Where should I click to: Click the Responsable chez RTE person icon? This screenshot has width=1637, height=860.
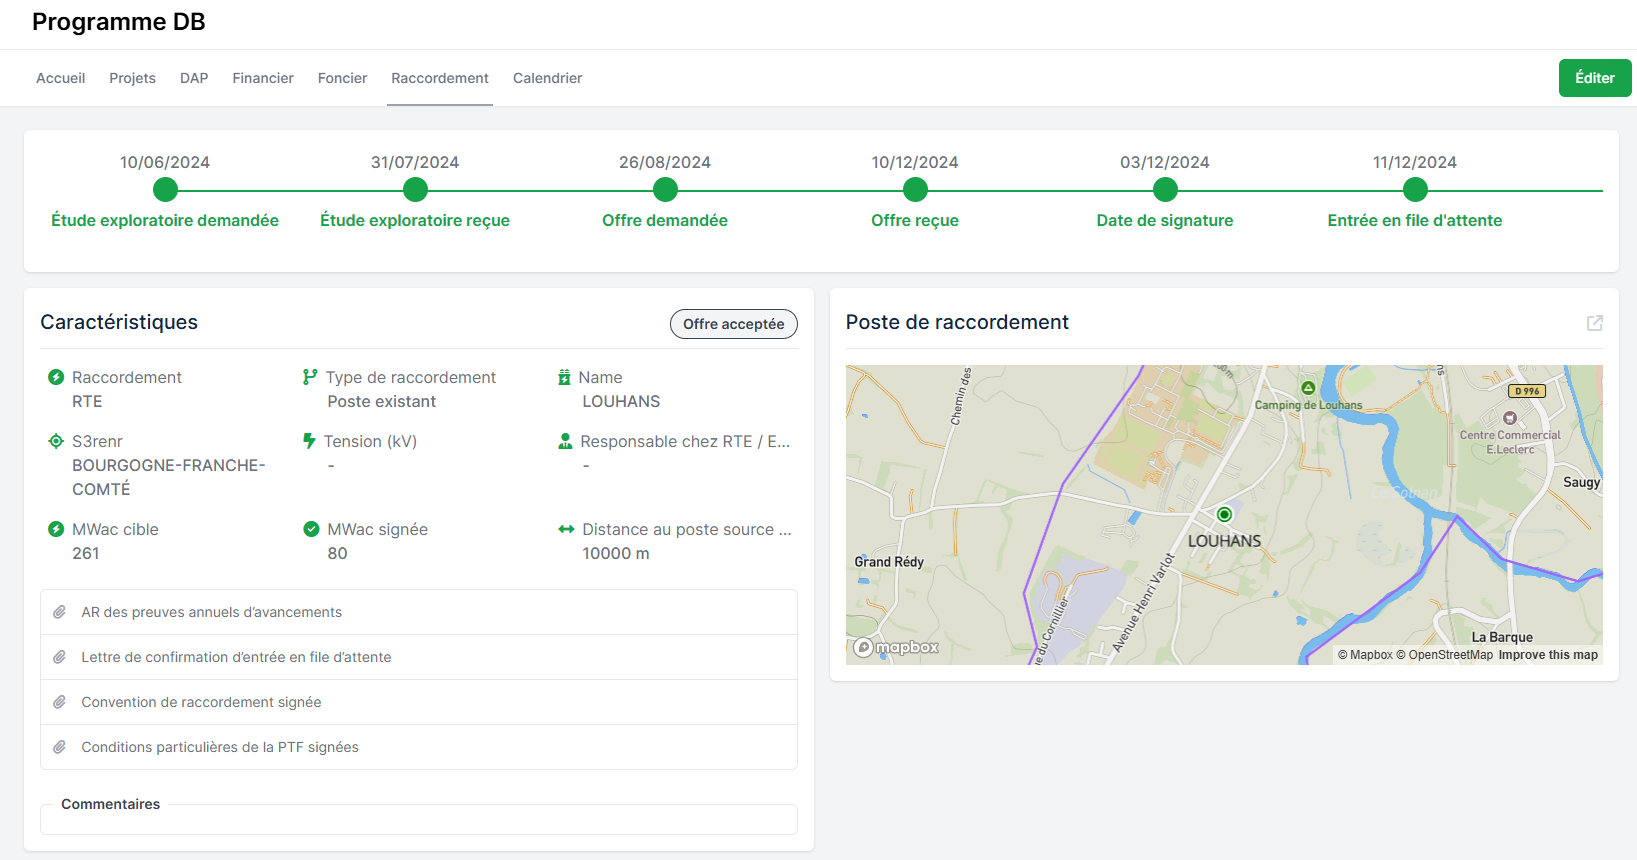[x=565, y=441]
